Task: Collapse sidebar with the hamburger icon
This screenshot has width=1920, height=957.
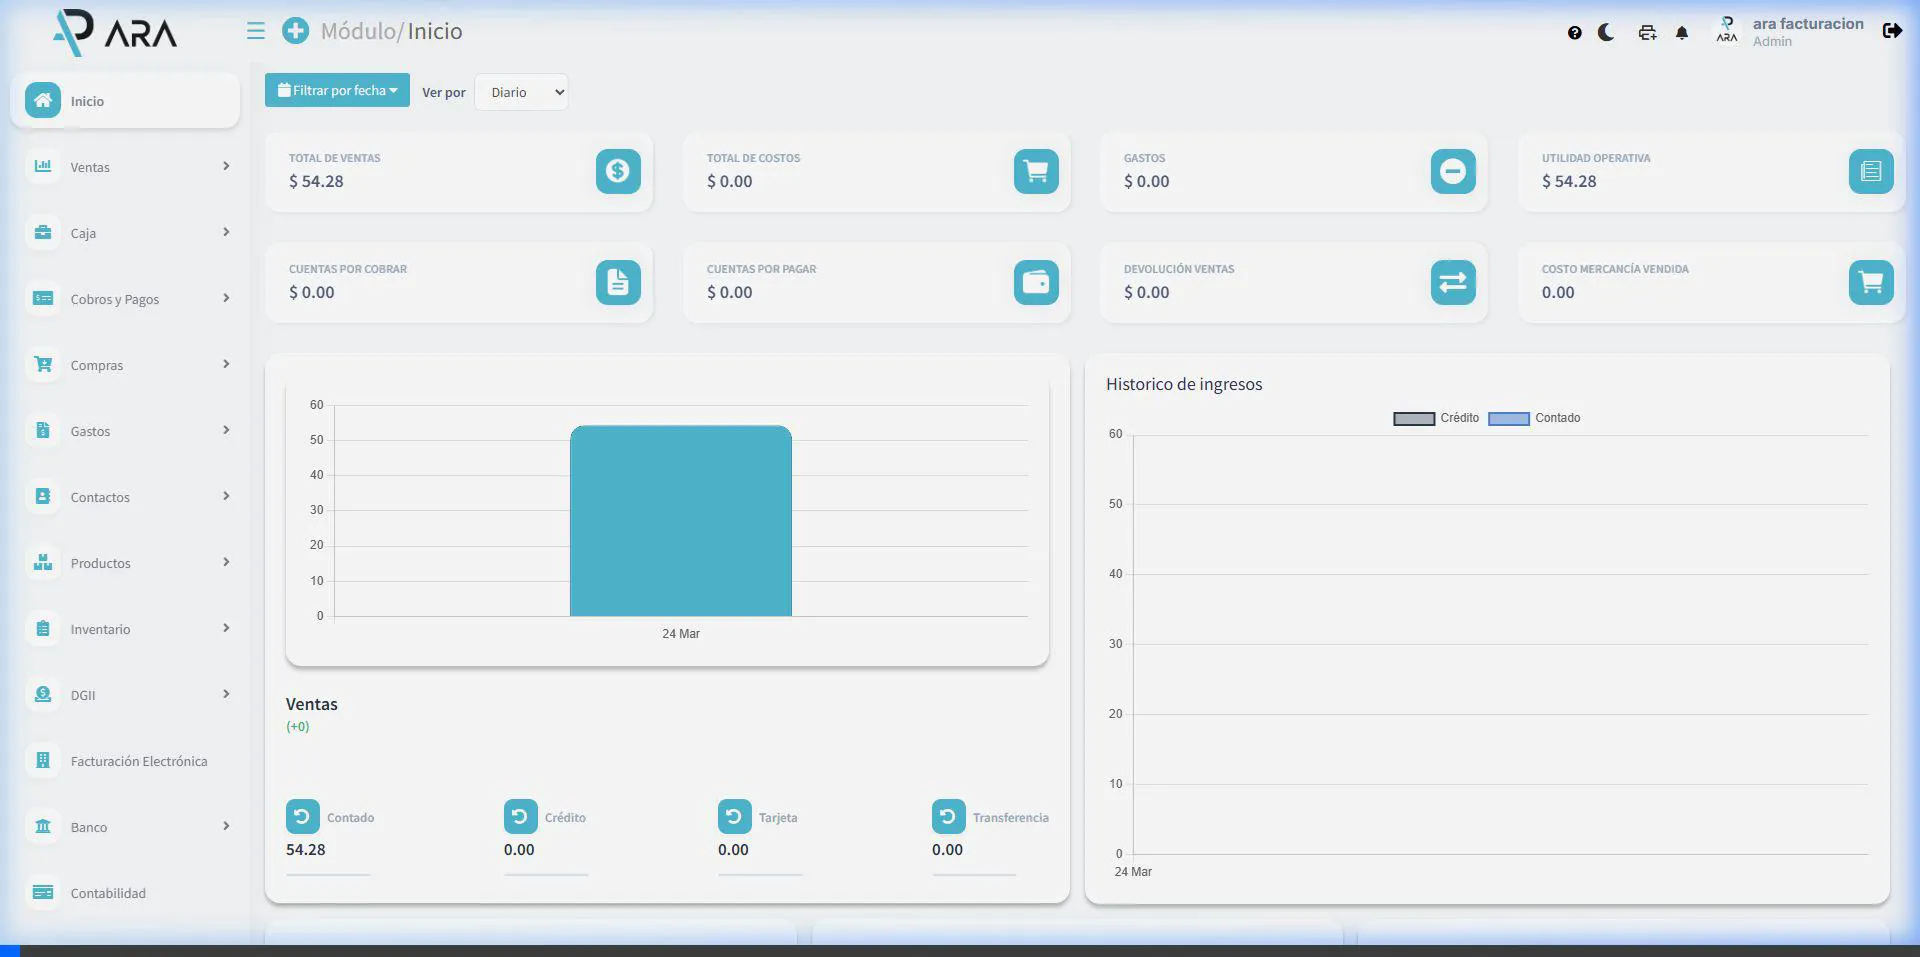Action: point(256,31)
